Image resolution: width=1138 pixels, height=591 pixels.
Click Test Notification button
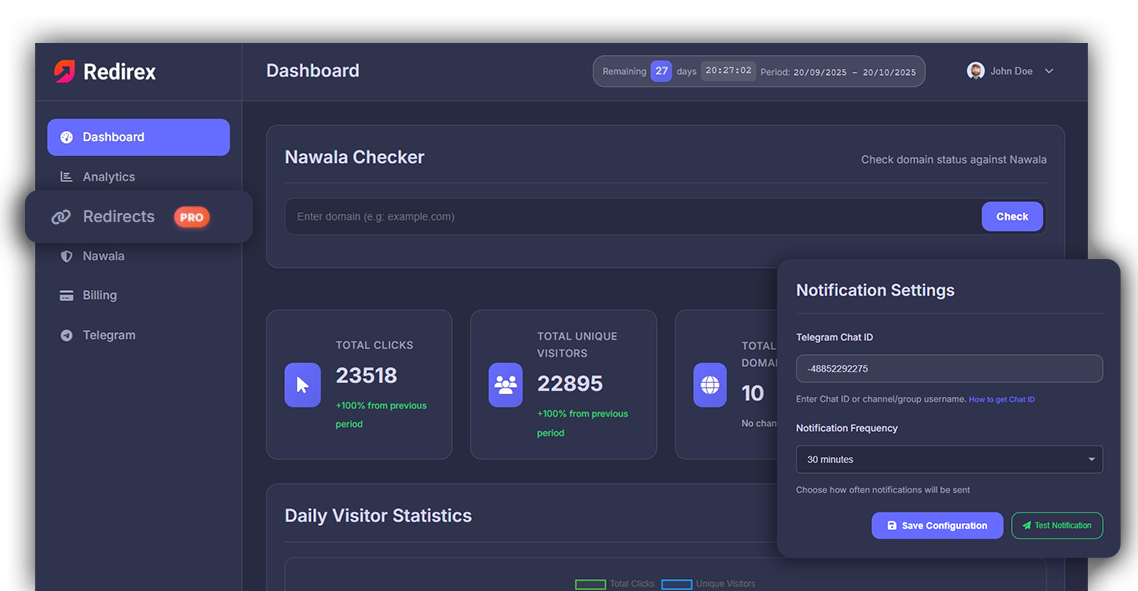coord(1057,525)
